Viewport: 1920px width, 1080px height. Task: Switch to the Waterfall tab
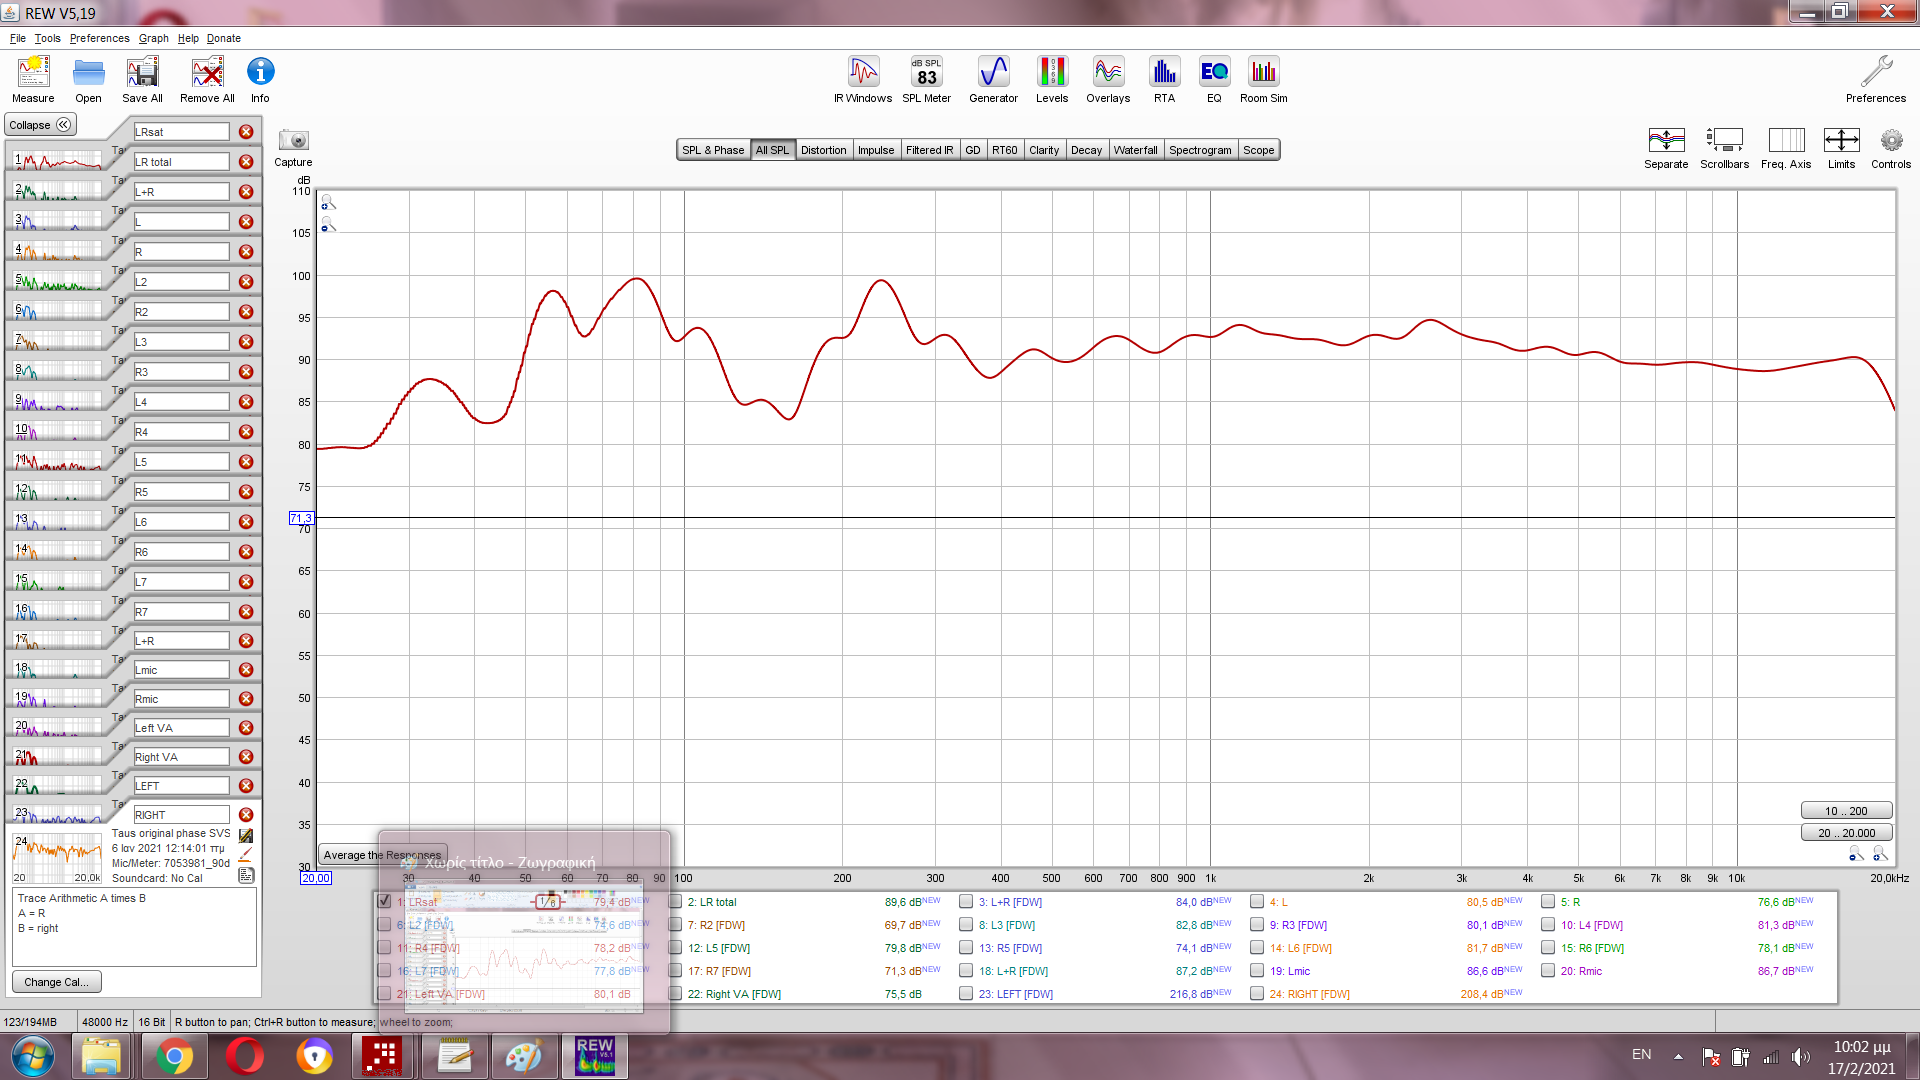1135,150
